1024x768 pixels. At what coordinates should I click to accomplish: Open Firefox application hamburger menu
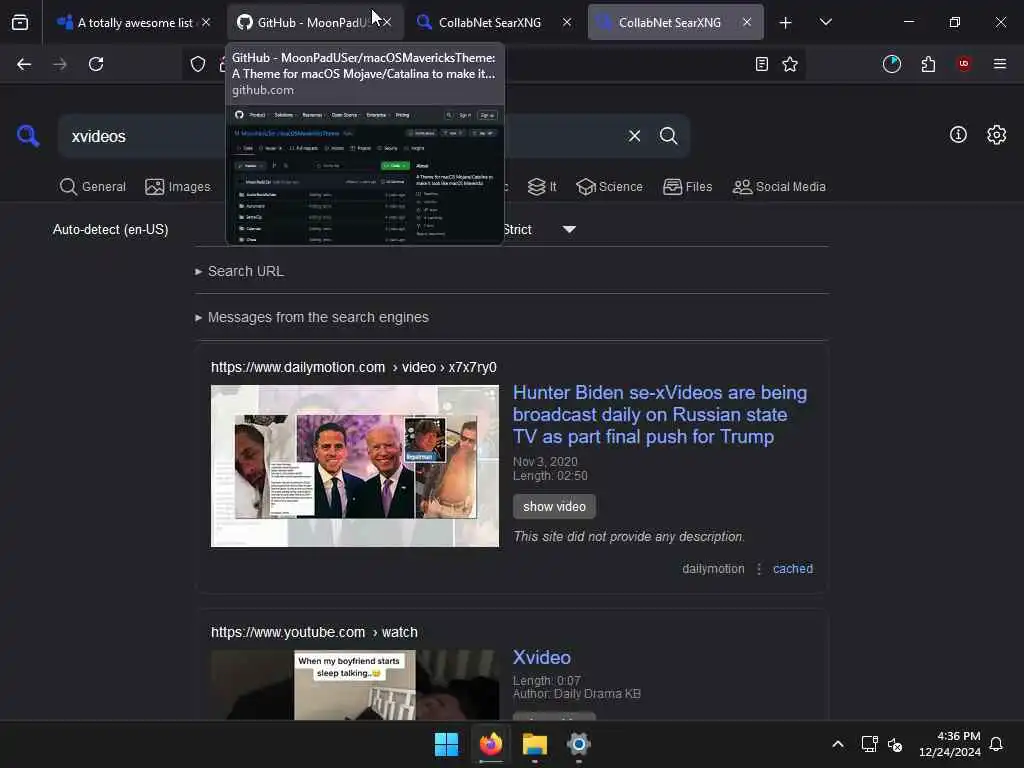click(x=1000, y=64)
